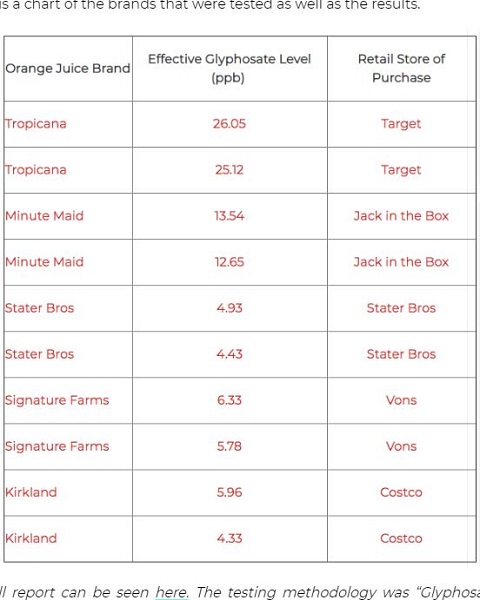Viewport: 480px width, 600px height.
Task: Select Effective Glyphosate Level header cell
Action: point(229,68)
